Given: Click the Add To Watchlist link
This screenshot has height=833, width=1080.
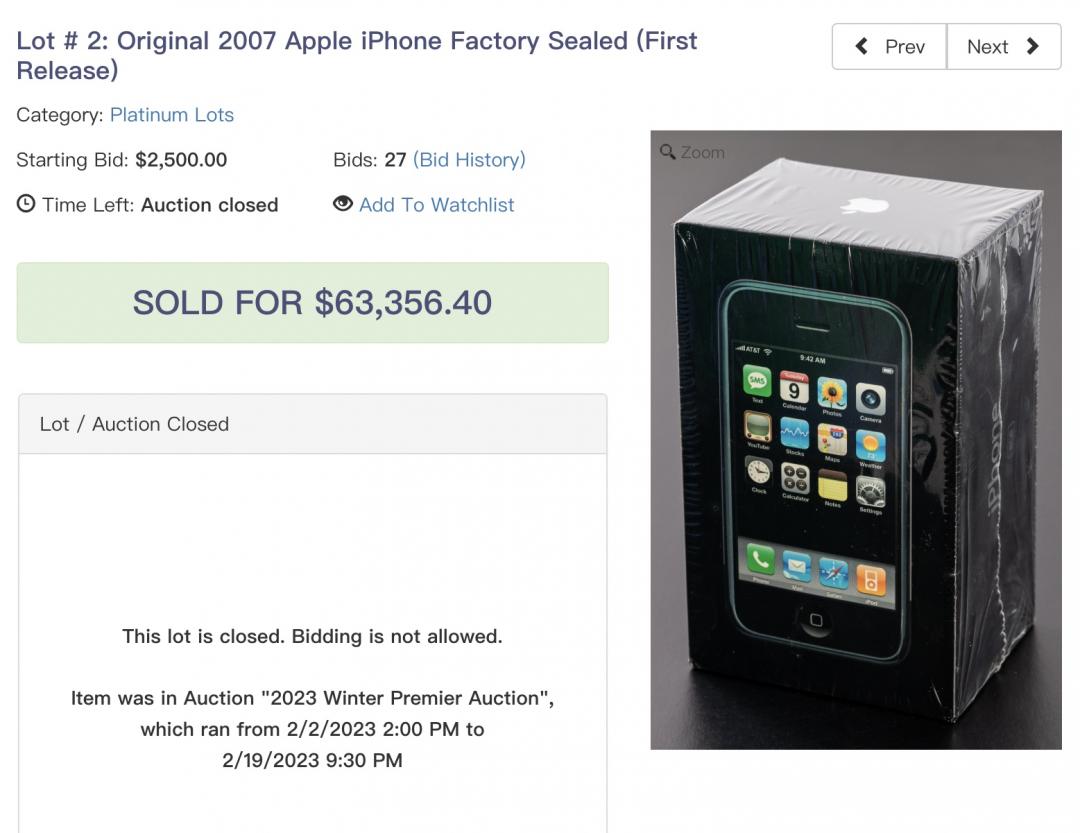Looking at the screenshot, I should tap(436, 205).
